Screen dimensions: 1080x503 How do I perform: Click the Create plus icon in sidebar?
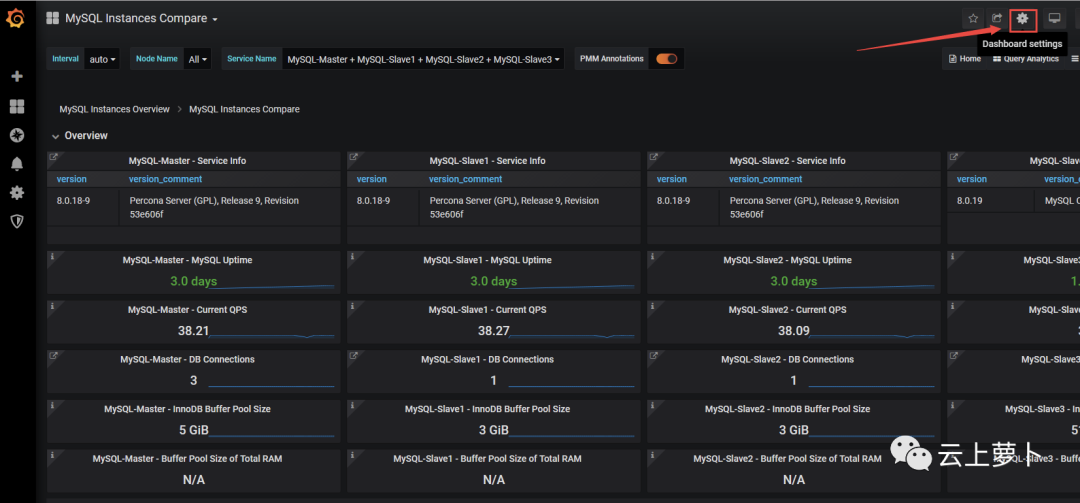17,76
